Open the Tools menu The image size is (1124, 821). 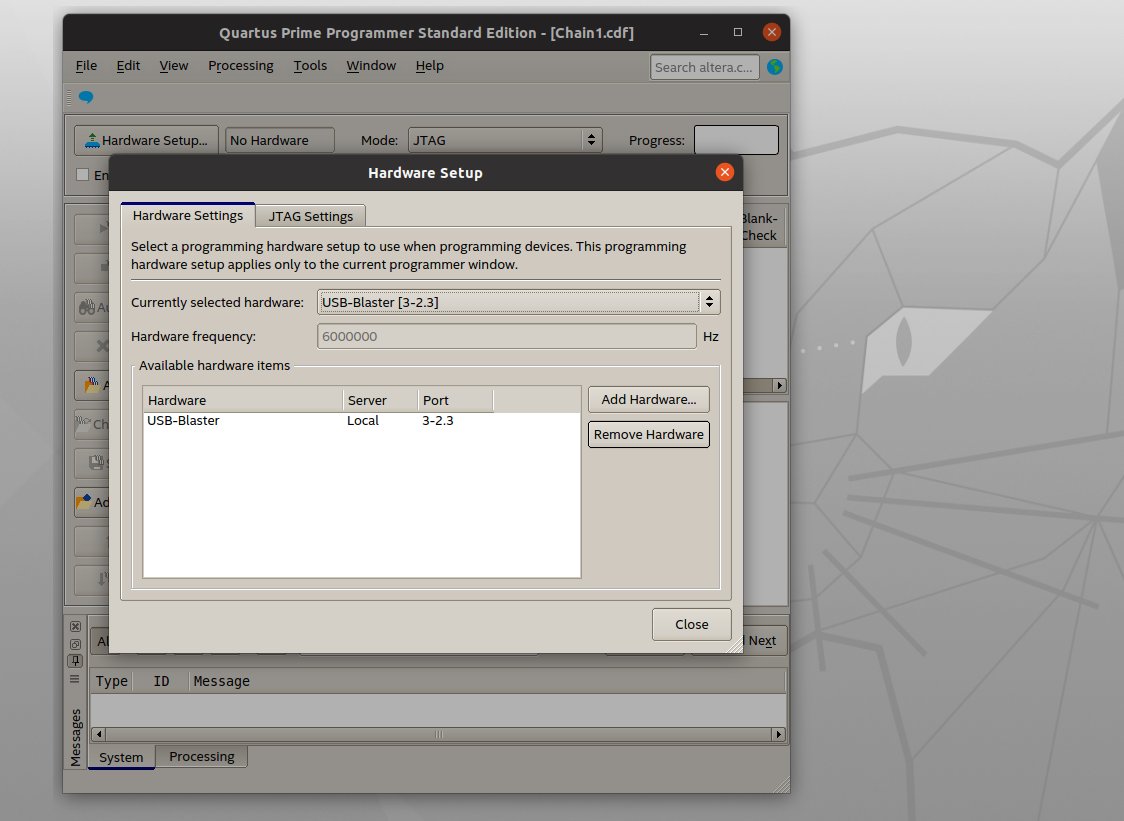[310, 65]
